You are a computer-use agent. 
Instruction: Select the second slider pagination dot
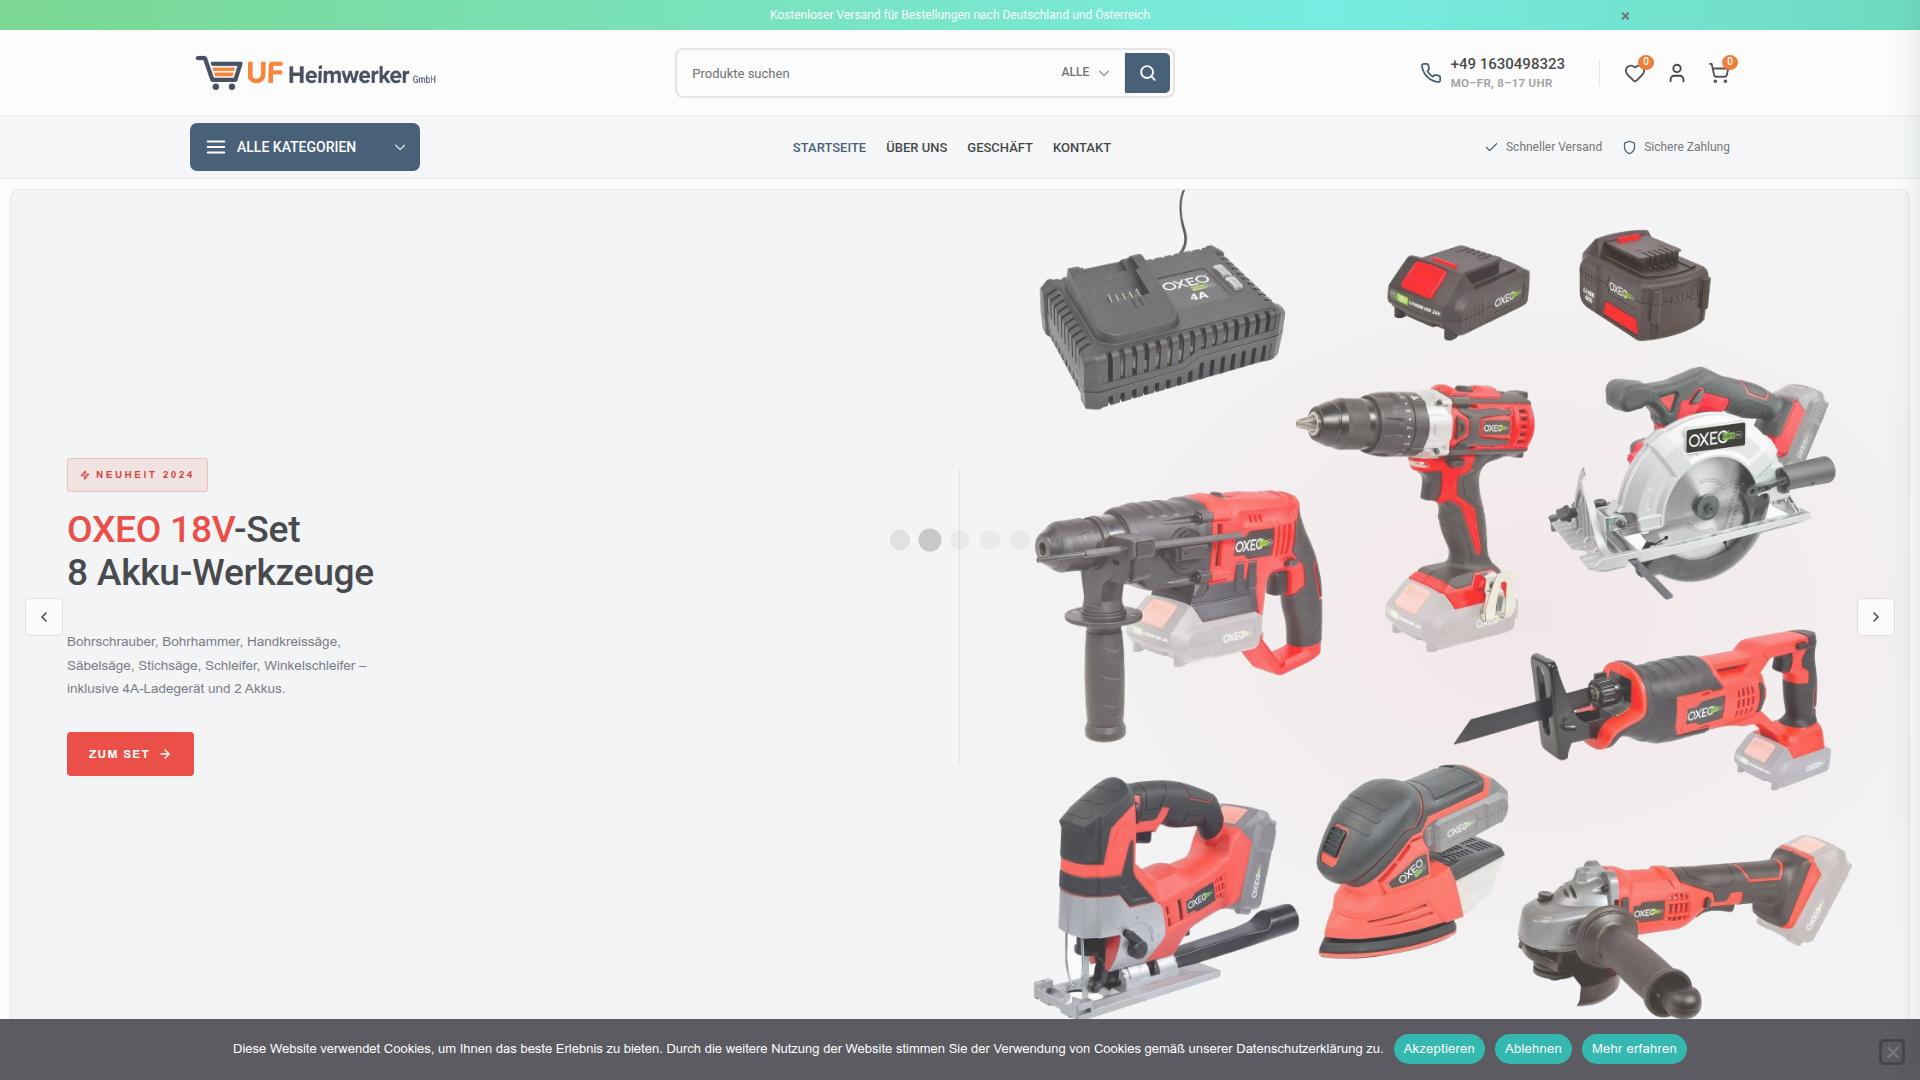coord(930,540)
